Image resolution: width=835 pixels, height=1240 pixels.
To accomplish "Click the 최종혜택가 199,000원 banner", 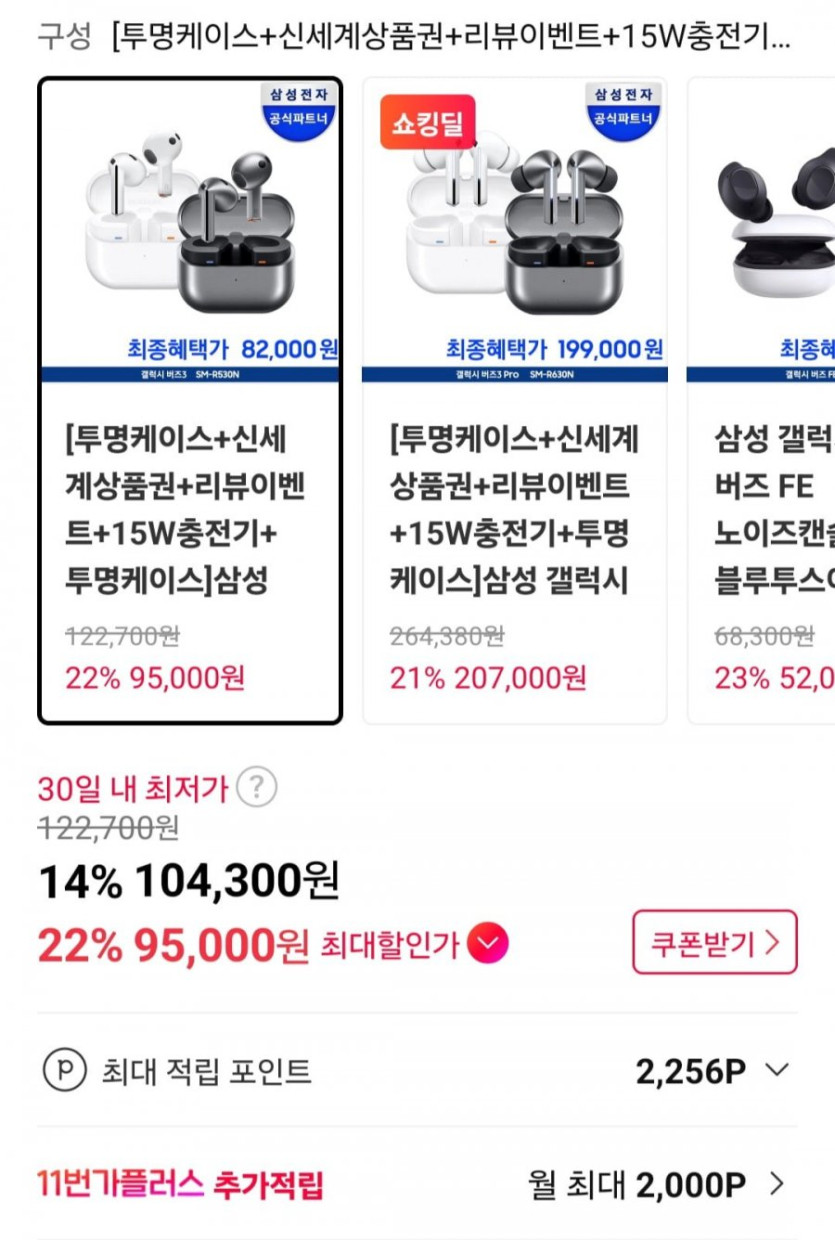I will tap(554, 349).
